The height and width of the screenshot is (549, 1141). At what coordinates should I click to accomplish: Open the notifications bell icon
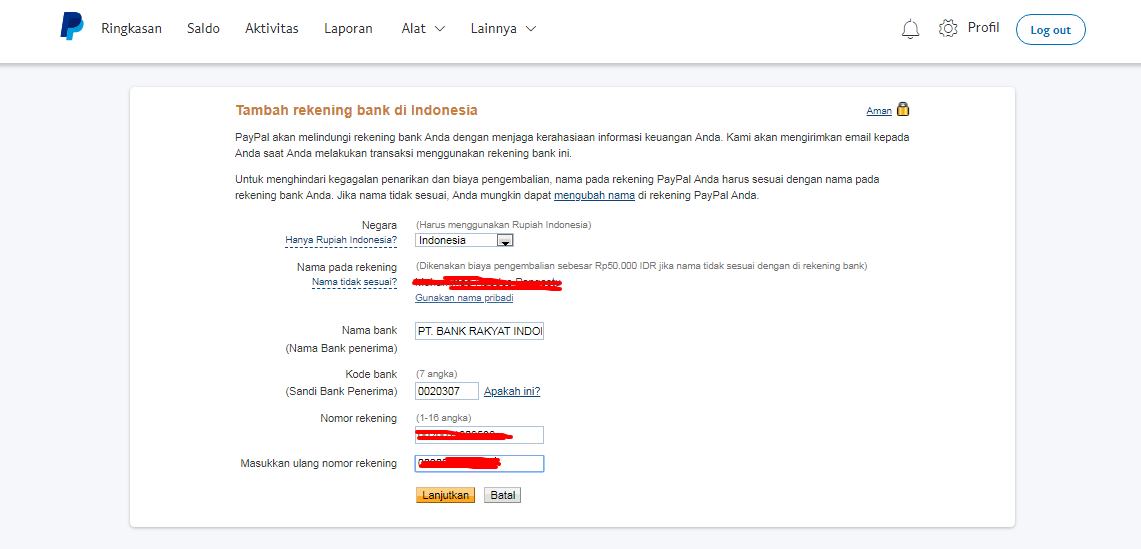(910, 29)
